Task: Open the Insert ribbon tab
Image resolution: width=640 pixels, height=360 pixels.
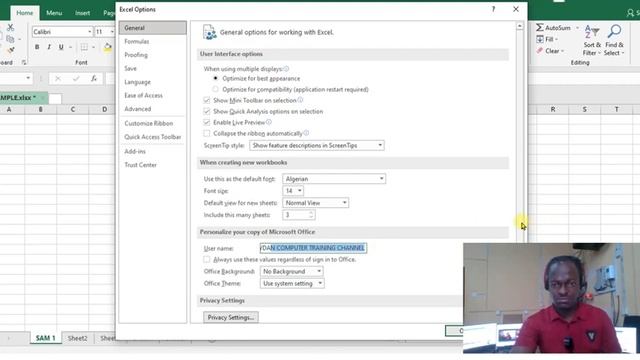Action: tap(82, 13)
